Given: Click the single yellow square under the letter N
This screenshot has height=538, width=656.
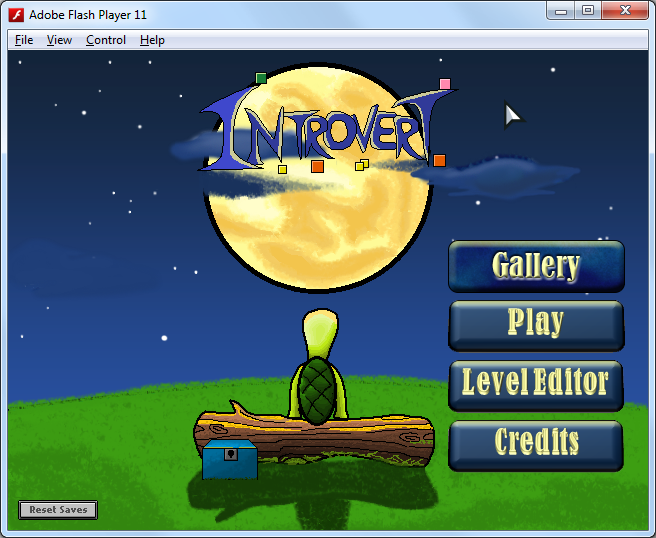Looking at the screenshot, I should coord(282,169).
